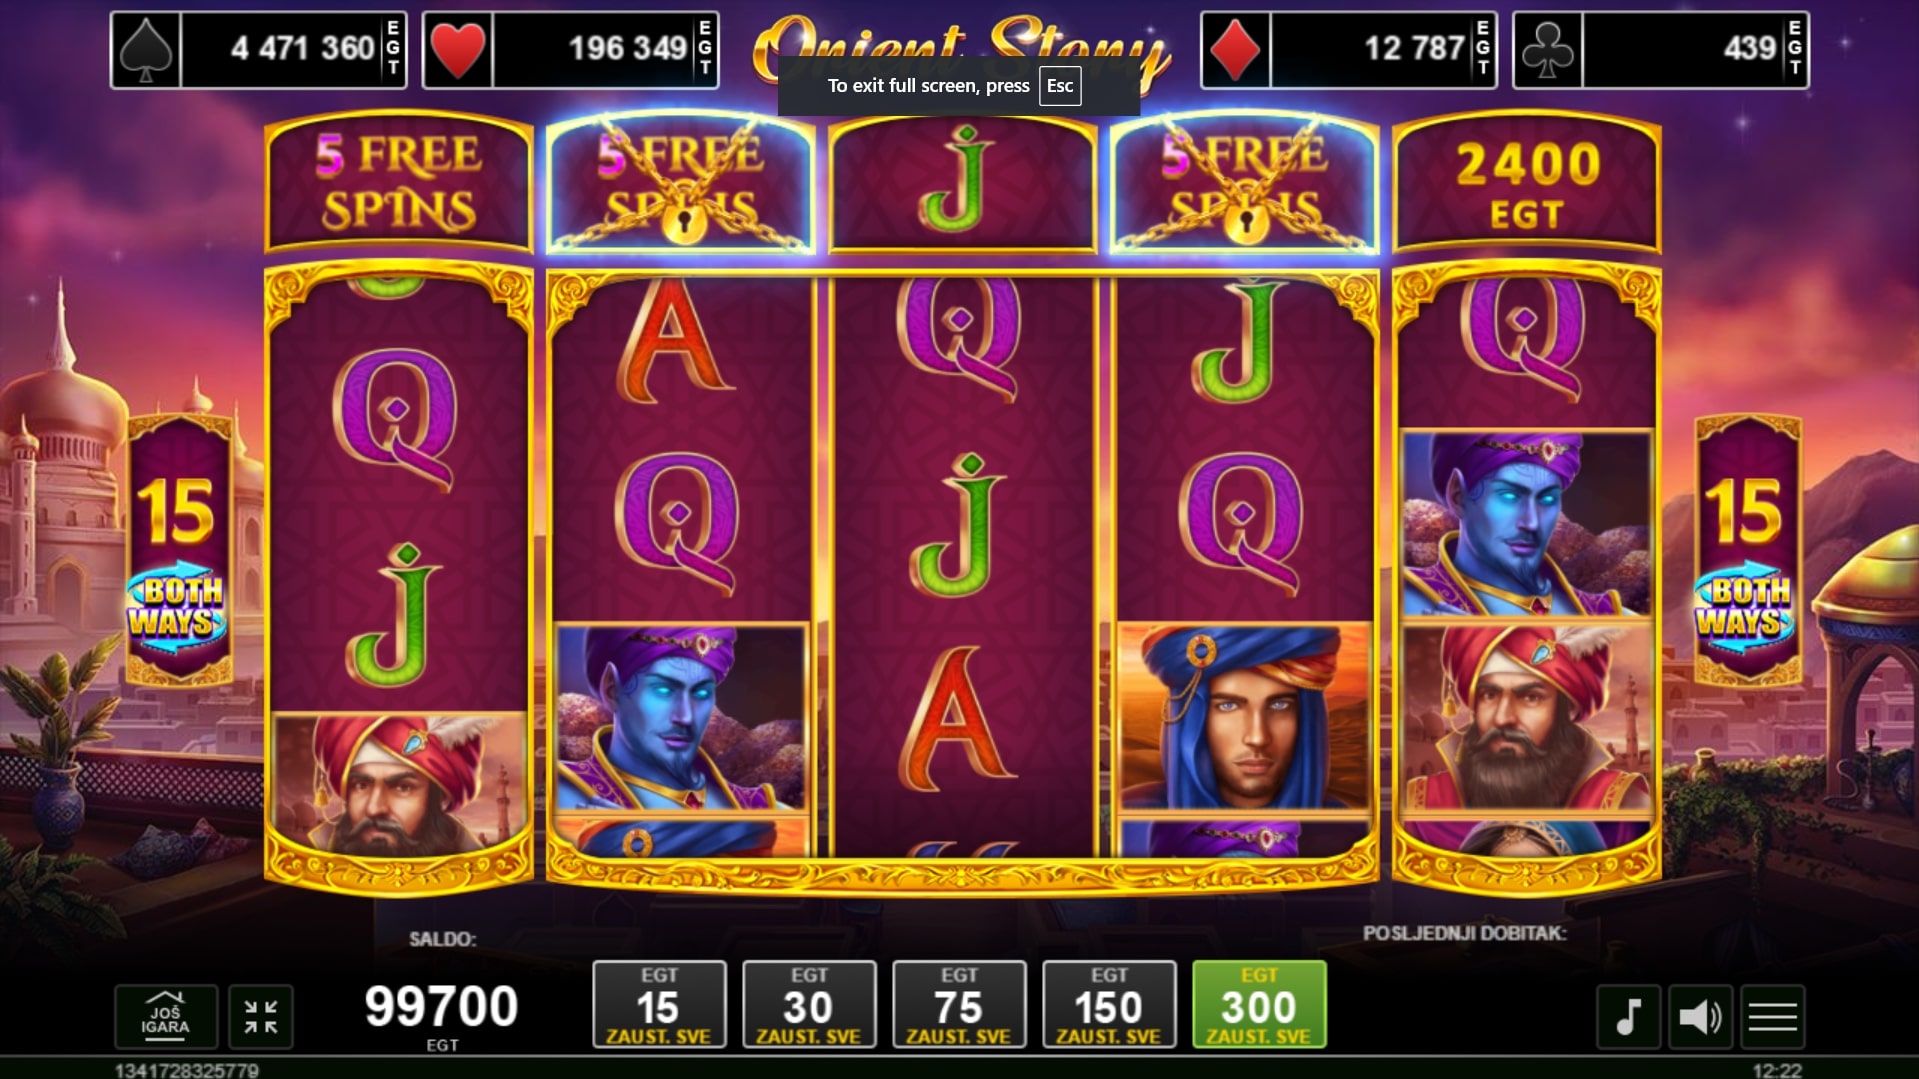Screen dimensions: 1919x1079
Task: Click the left 15 Both Ways badge
Action: (179, 551)
